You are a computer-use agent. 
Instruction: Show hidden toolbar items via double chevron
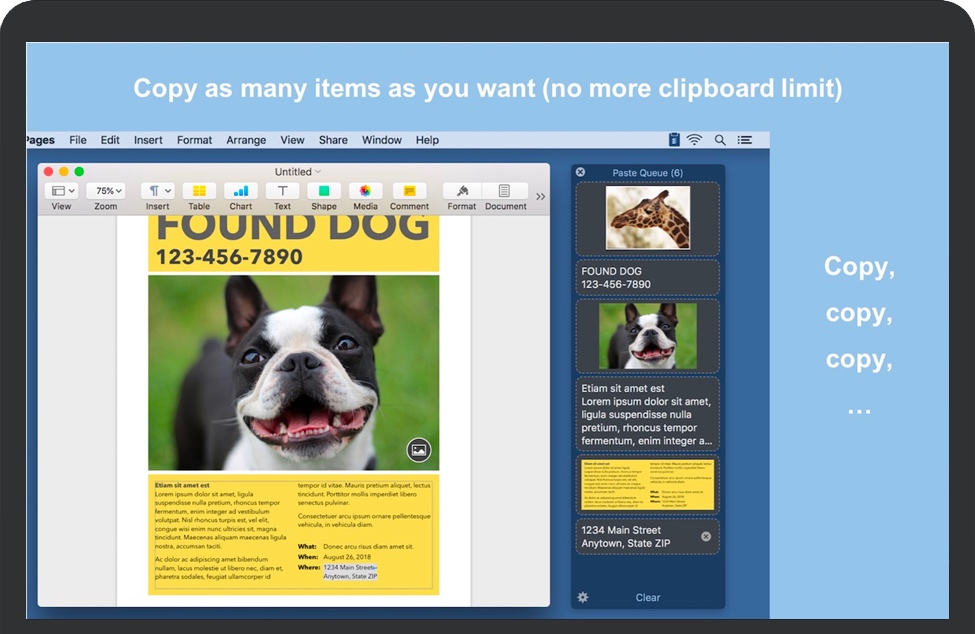pyautogui.click(x=541, y=197)
